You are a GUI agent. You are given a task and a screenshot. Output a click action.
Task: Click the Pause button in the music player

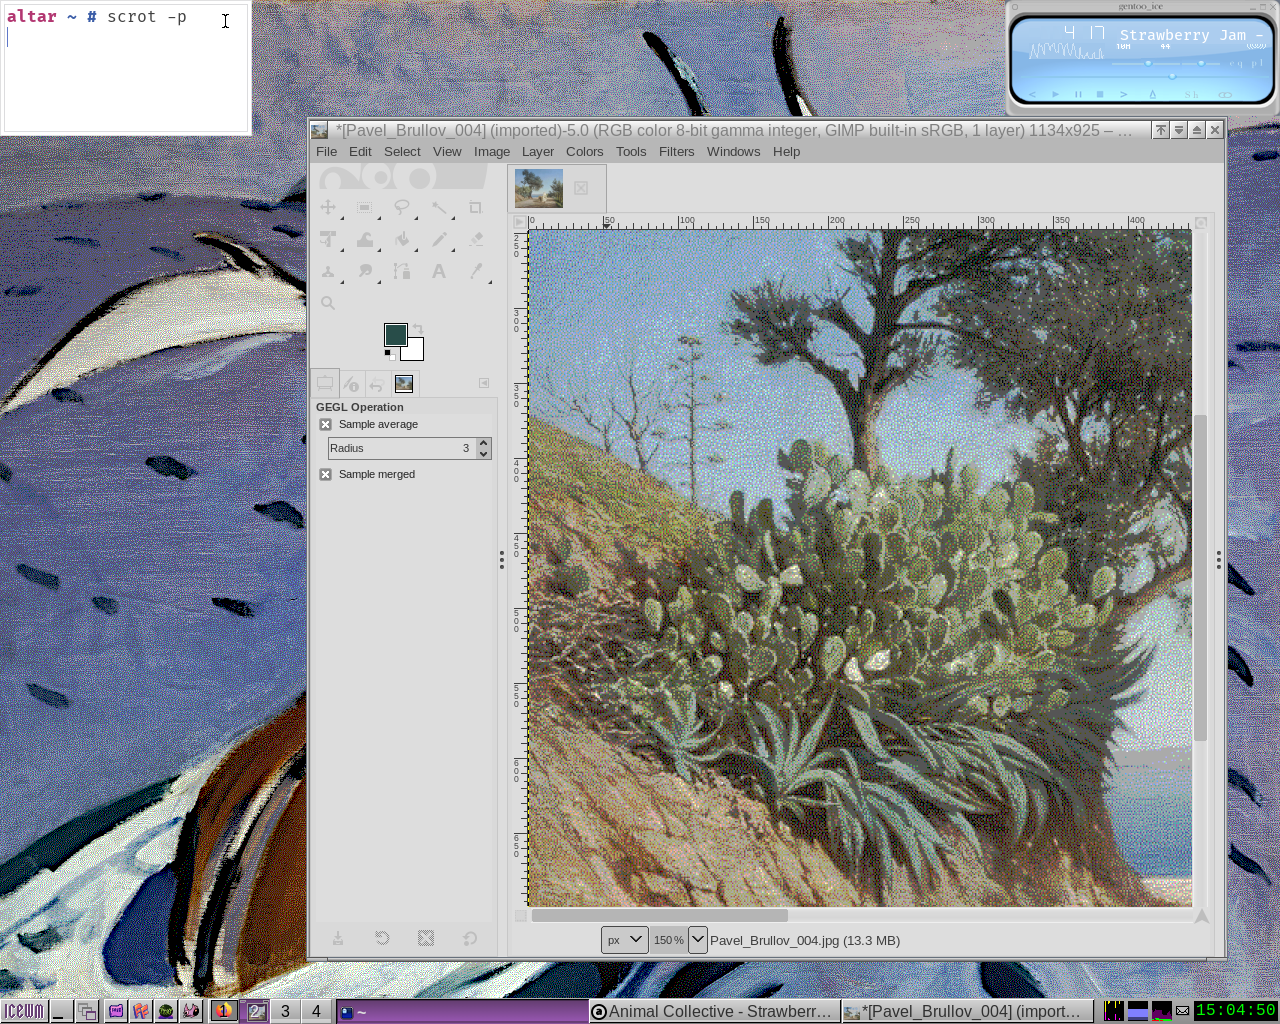[x=1078, y=94]
